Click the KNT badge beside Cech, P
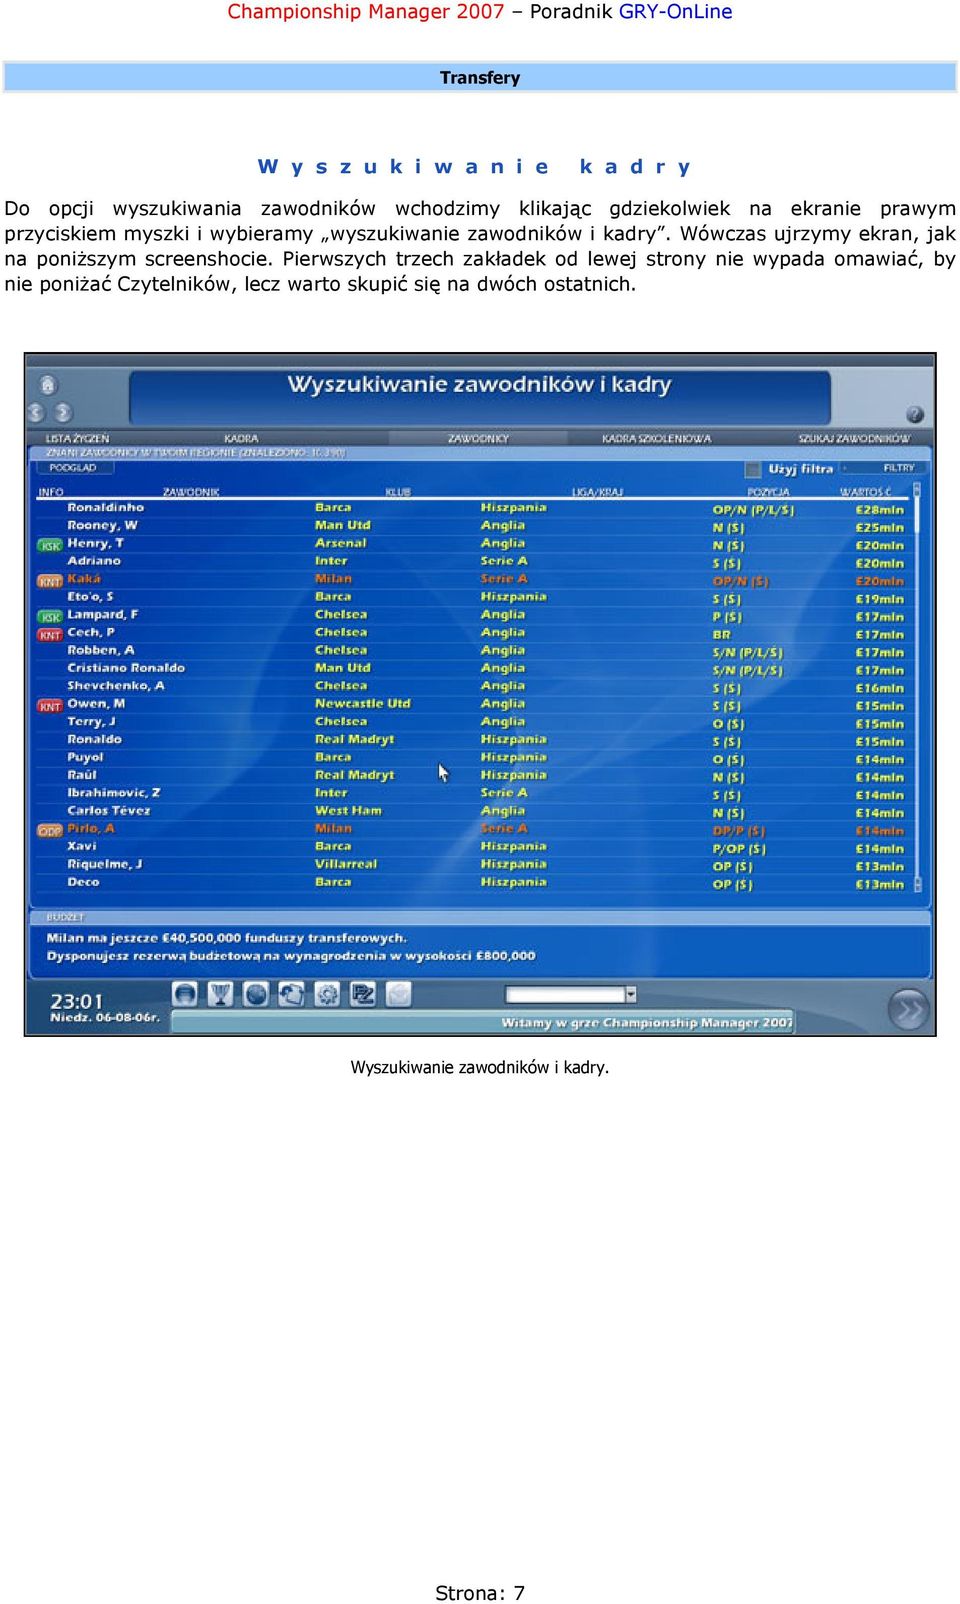Viewport: 960px width, 1604px height. click(x=50, y=634)
